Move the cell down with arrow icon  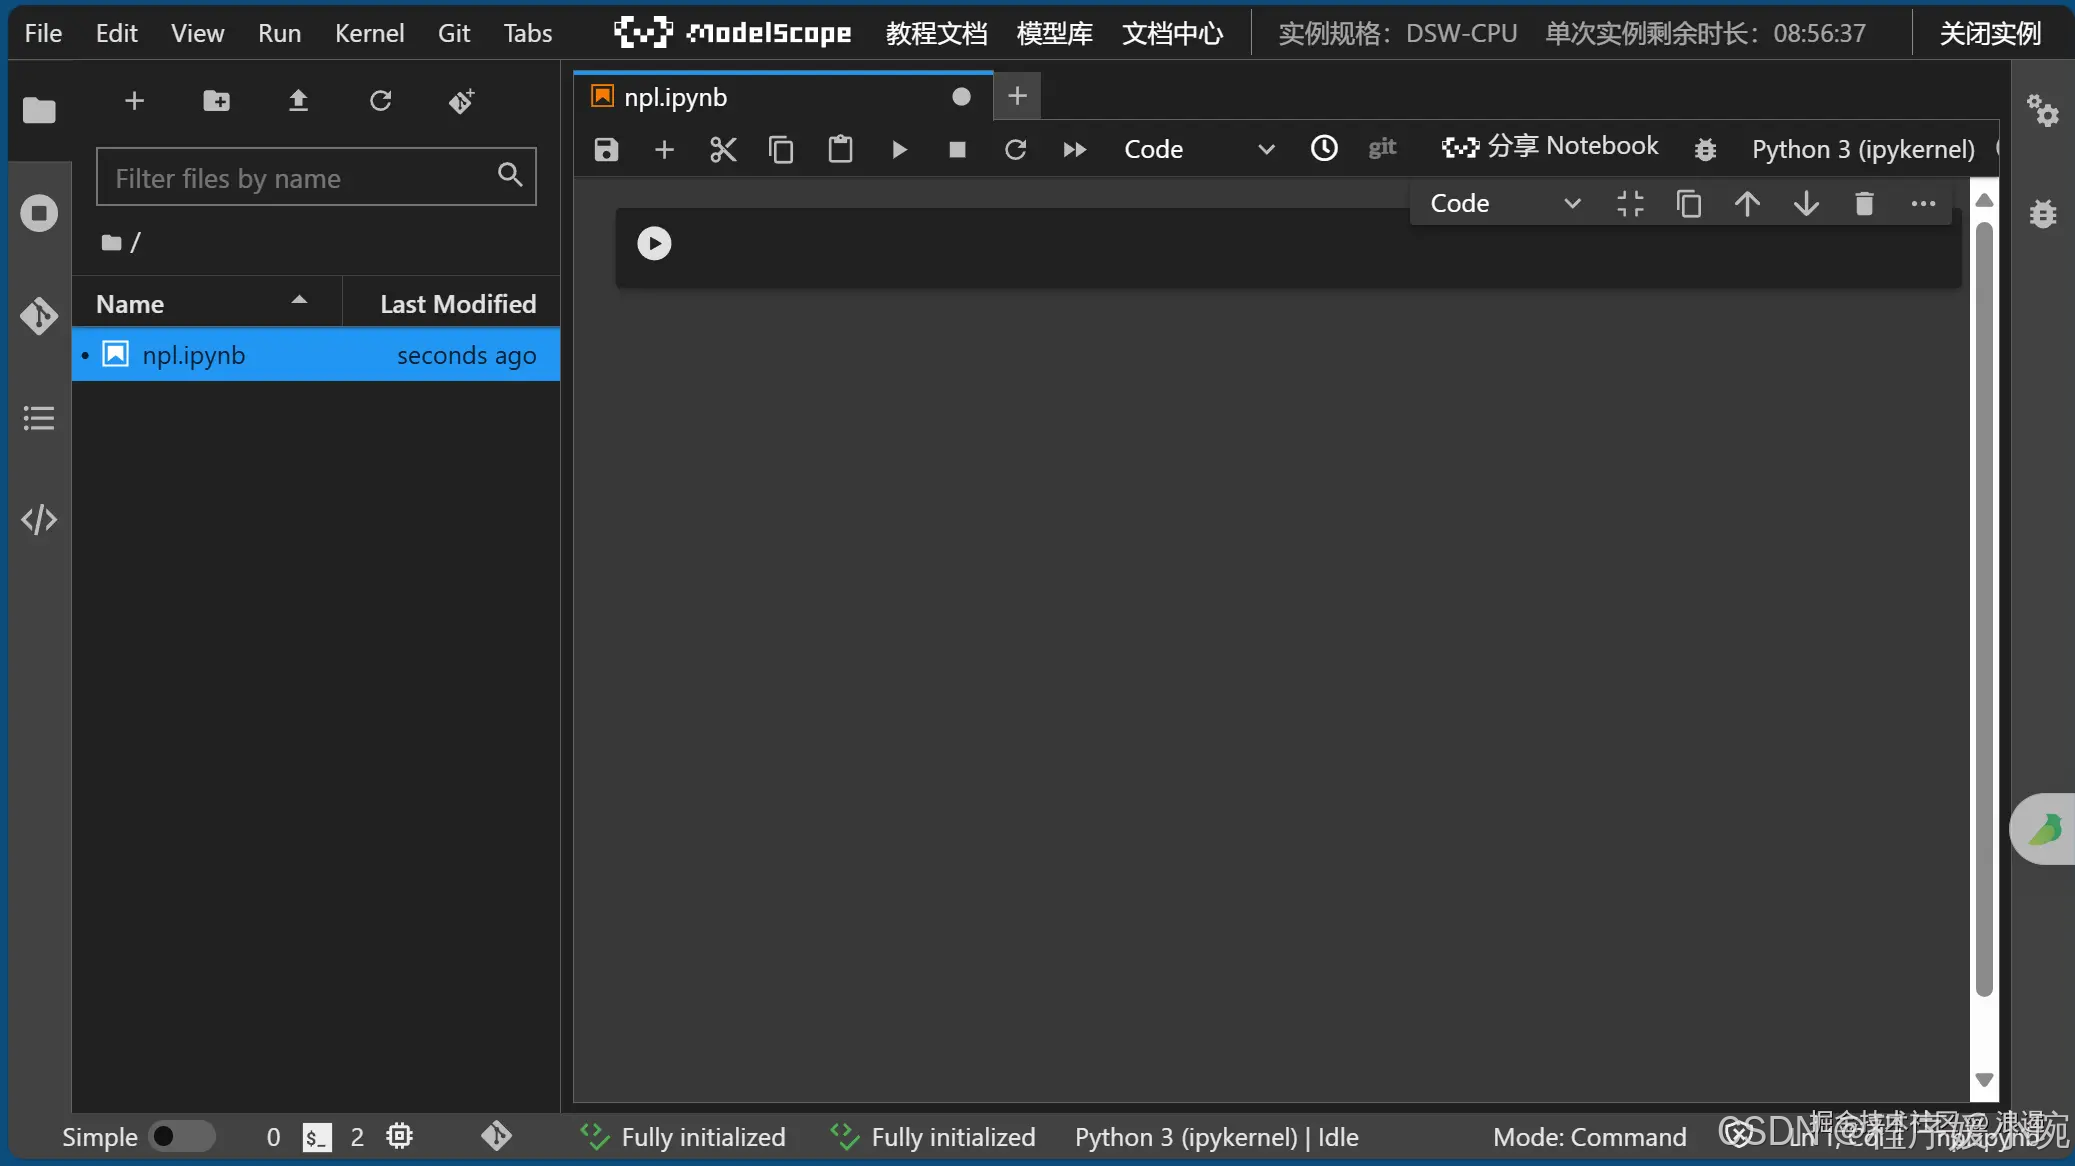[x=1806, y=204]
